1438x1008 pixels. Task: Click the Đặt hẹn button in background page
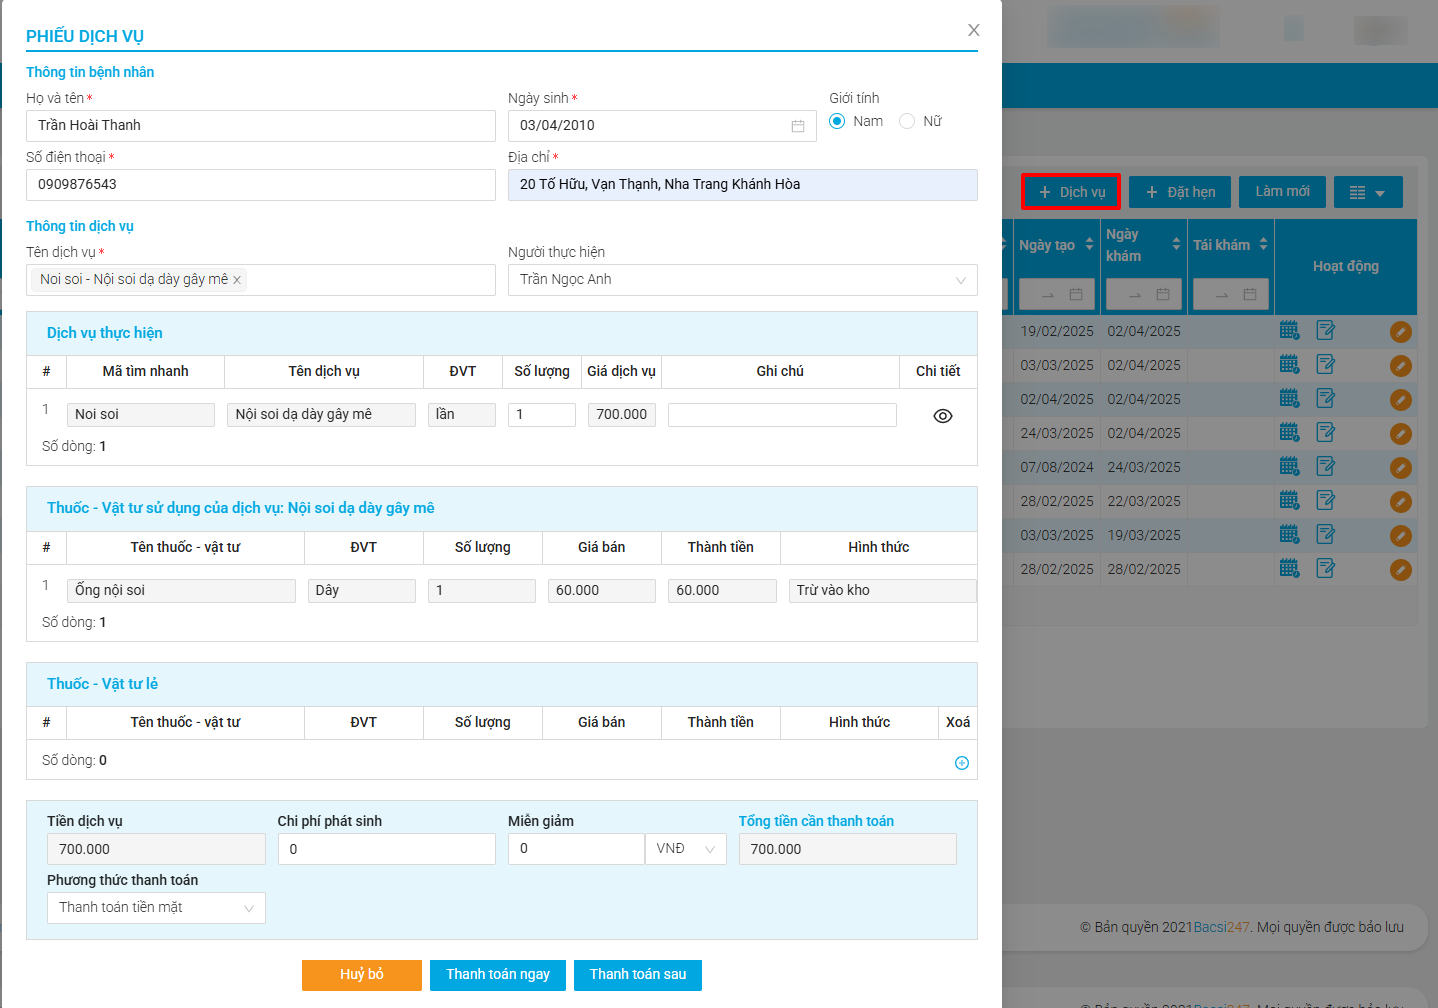pyautogui.click(x=1180, y=192)
